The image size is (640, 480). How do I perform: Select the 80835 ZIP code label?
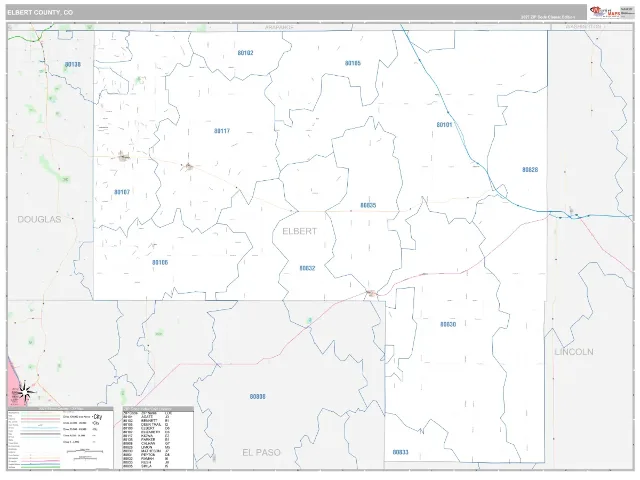point(368,205)
